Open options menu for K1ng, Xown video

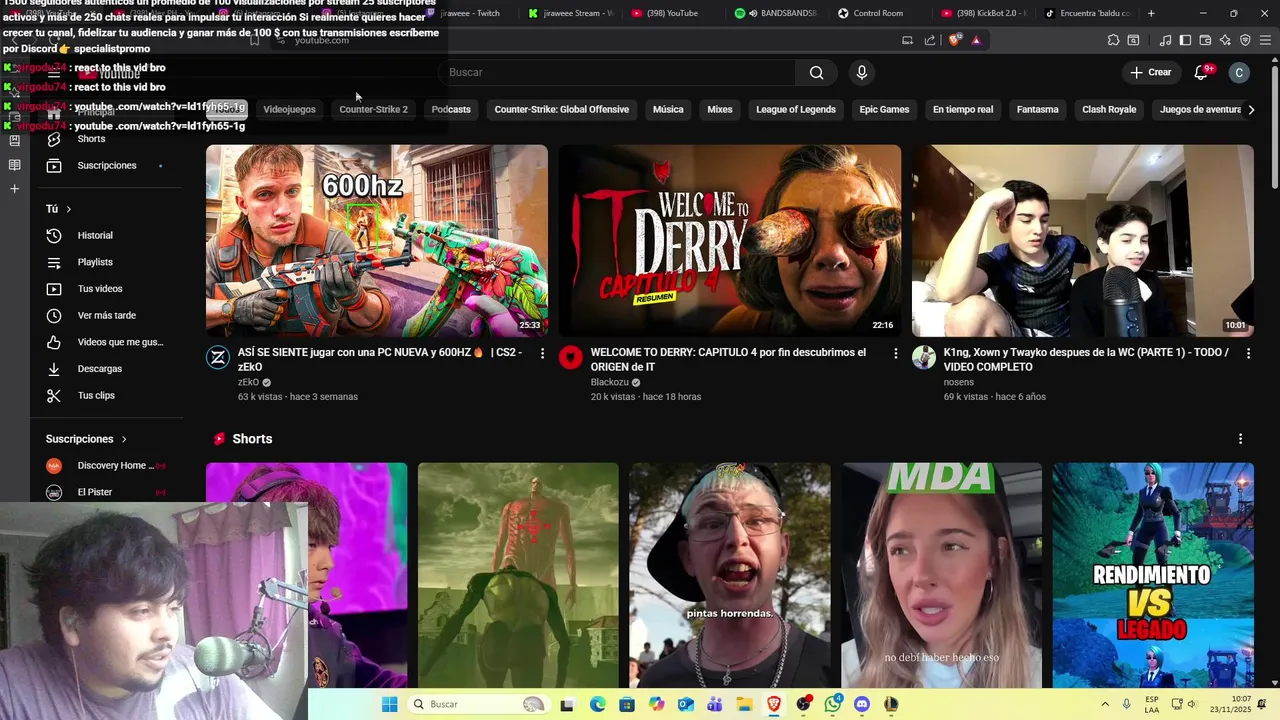pyautogui.click(x=1249, y=353)
